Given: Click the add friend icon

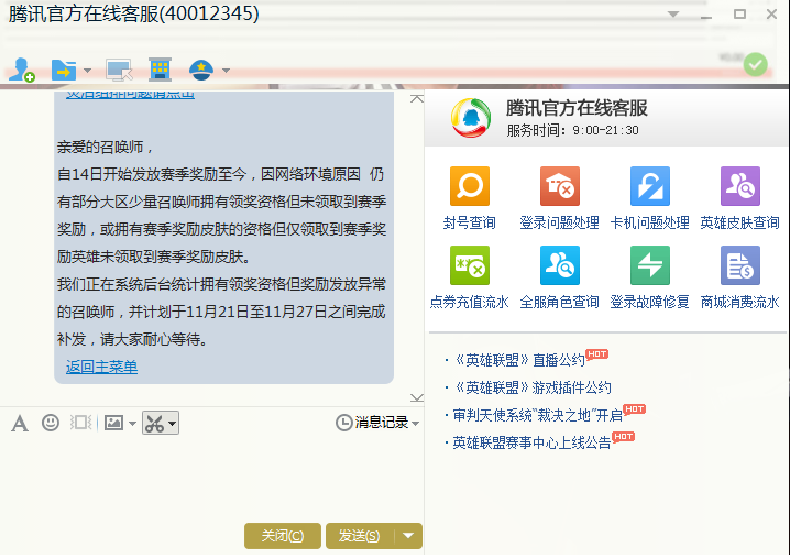Looking at the screenshot, I should [x=21, y=70].
